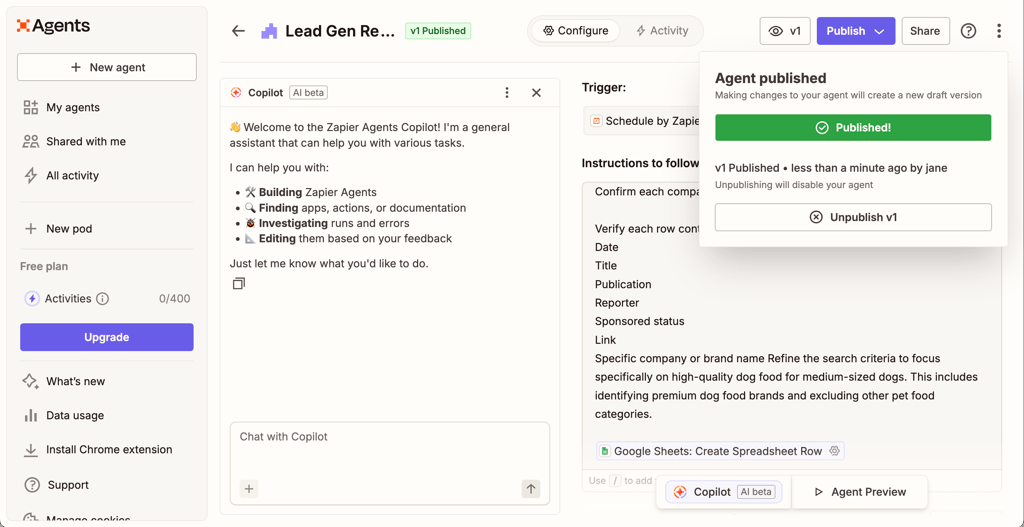Click the AI beta badge in Copilot header
This screenshot has width=1024, height=527.
(x=308, y=93)
